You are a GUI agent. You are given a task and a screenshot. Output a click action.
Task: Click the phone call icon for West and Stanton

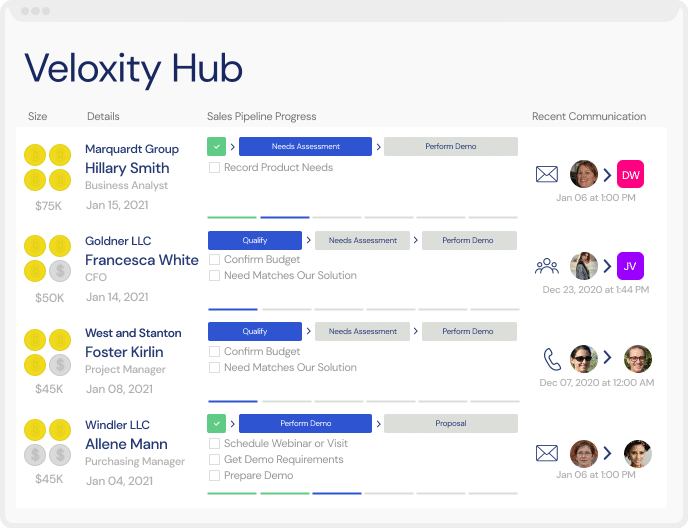552,359
